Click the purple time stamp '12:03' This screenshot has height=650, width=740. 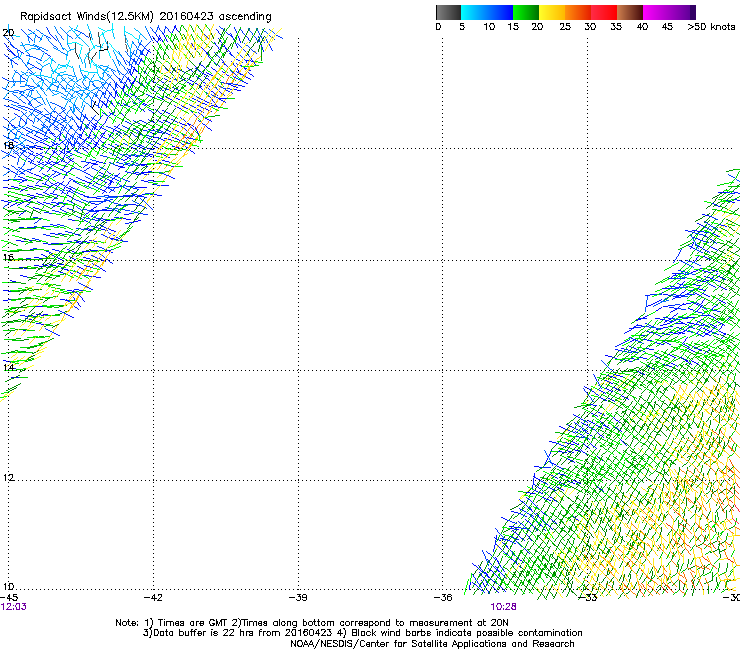point(14,607)
